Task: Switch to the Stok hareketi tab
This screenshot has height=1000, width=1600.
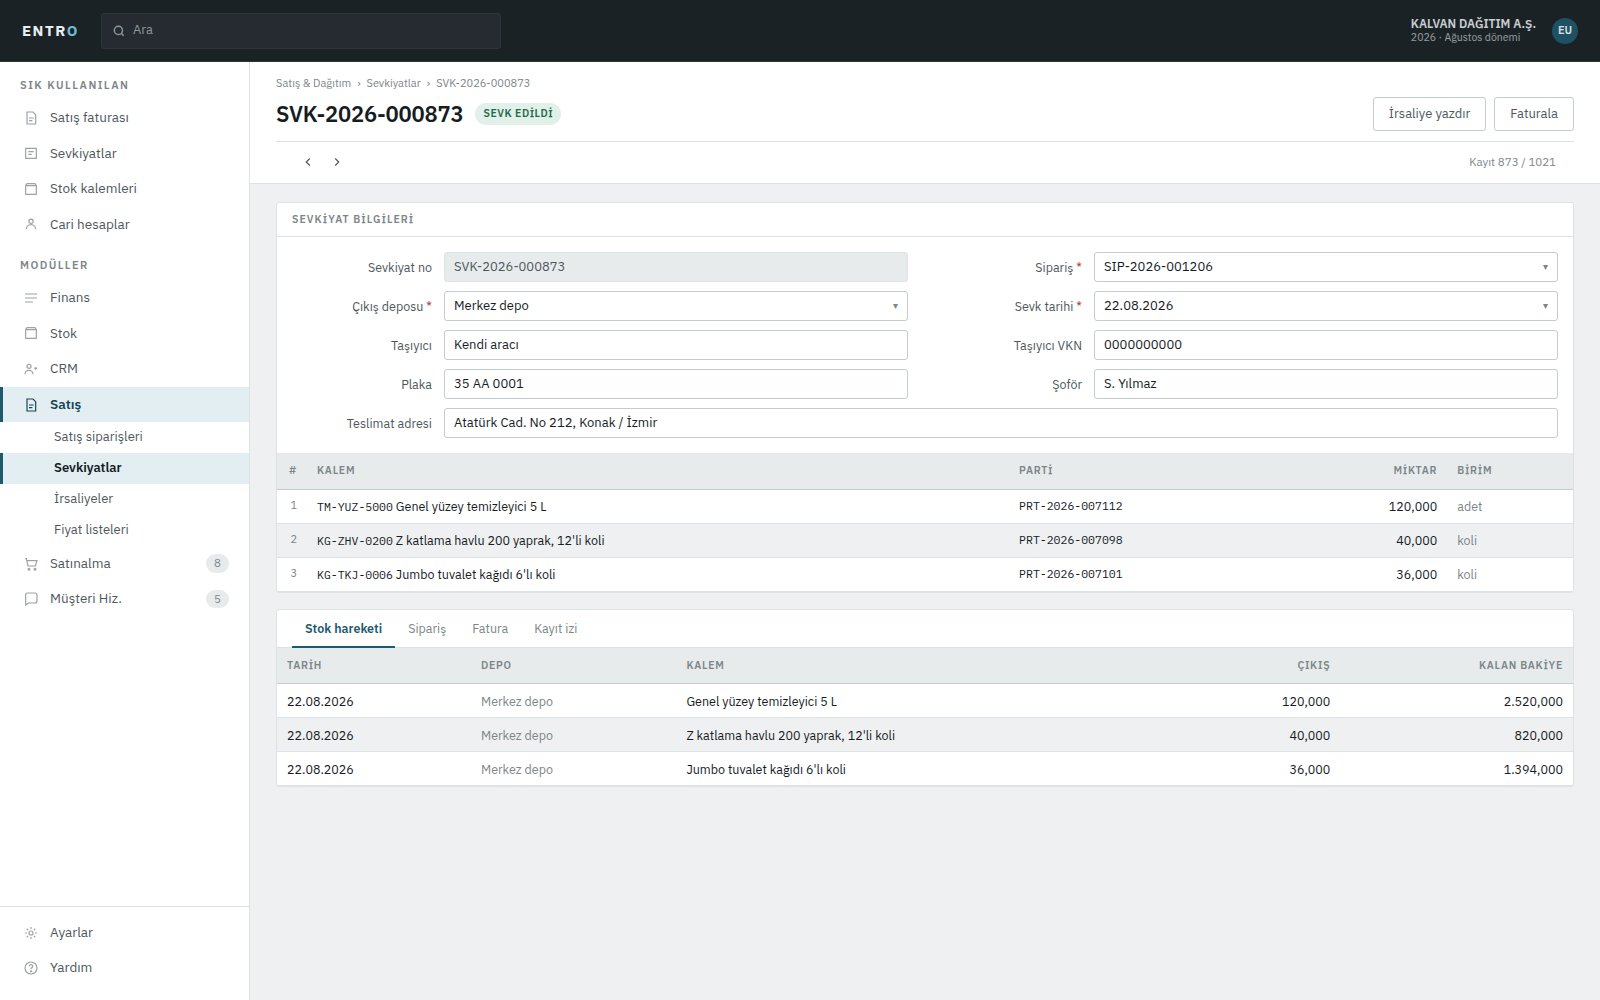Action: point(343,629)
